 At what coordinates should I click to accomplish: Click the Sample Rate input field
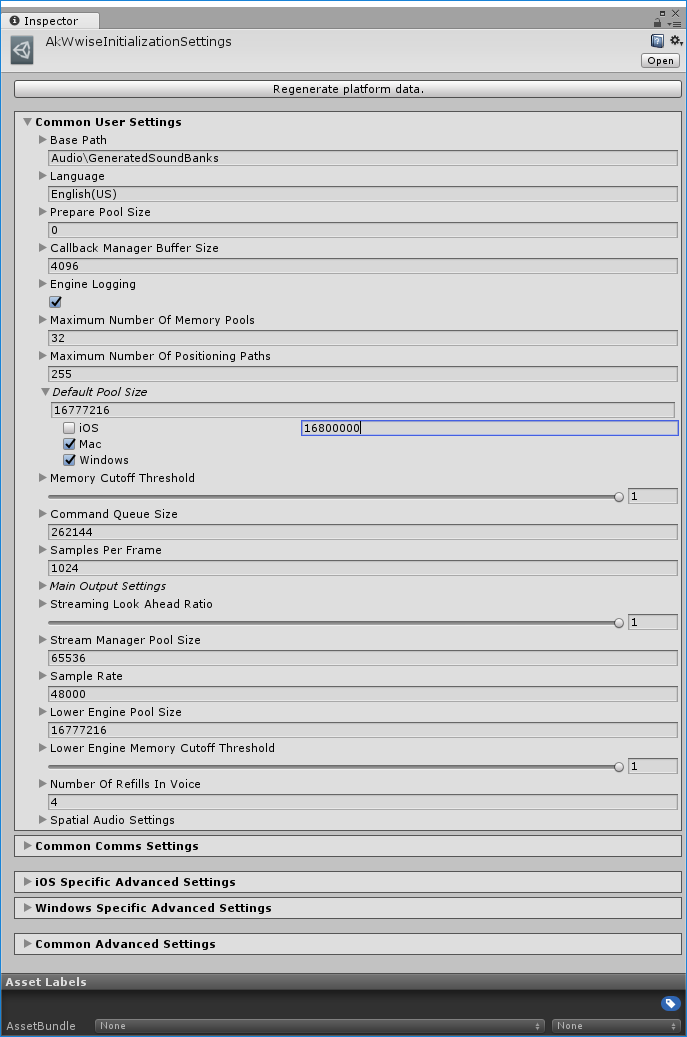tap(363, 694)
